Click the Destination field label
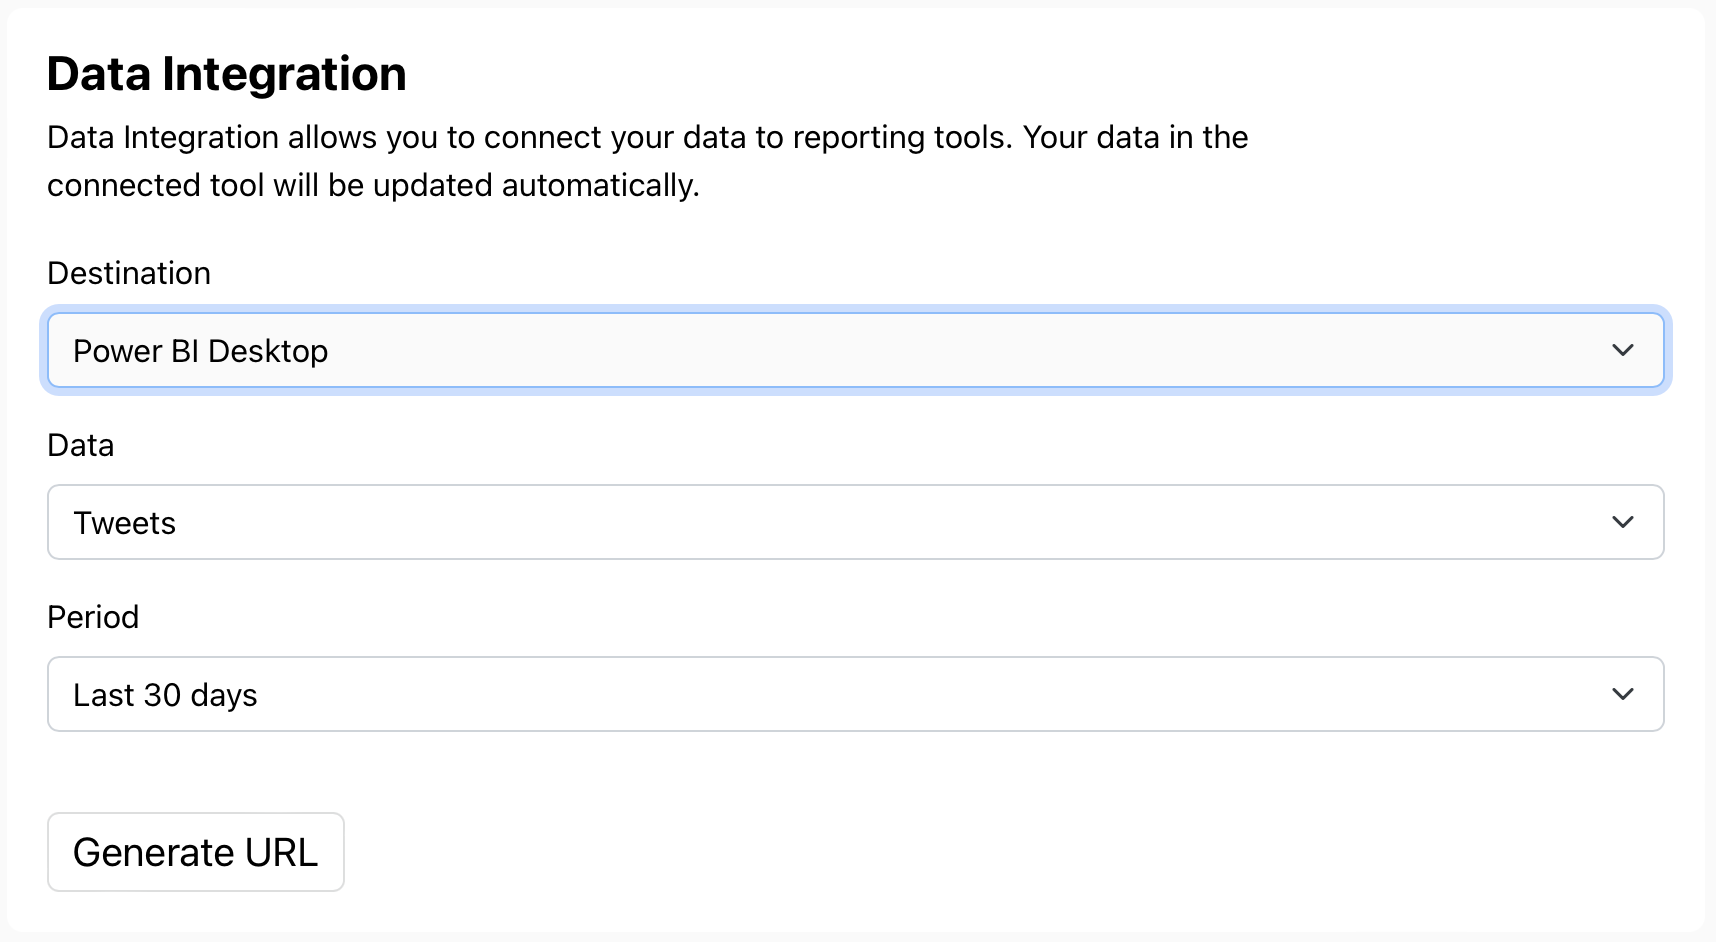 coord(129,273)
